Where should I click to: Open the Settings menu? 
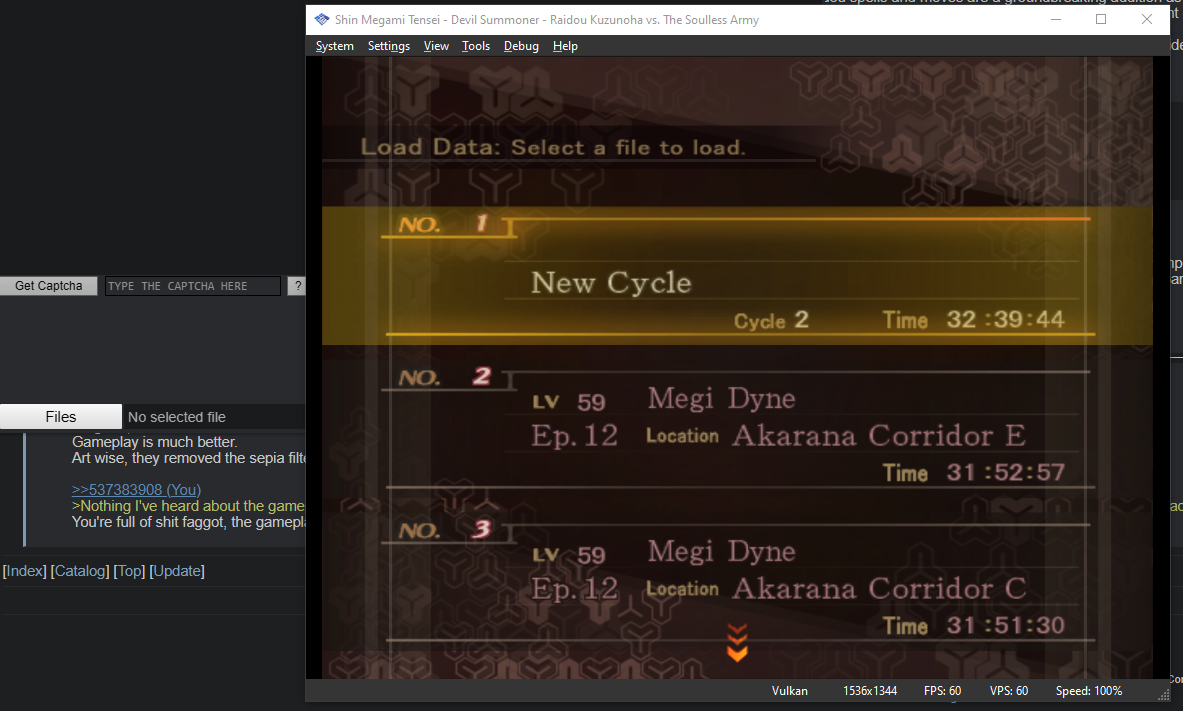click(388, 46)
